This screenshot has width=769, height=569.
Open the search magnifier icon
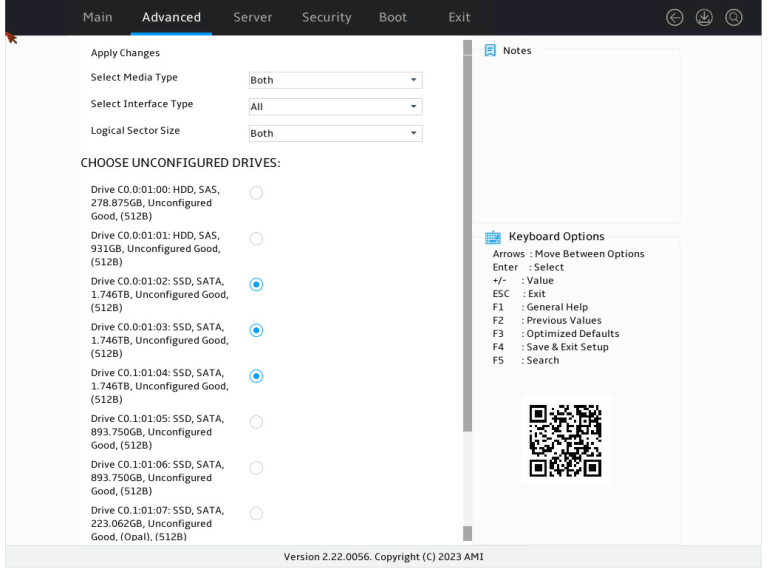click(x=733, y=18)
